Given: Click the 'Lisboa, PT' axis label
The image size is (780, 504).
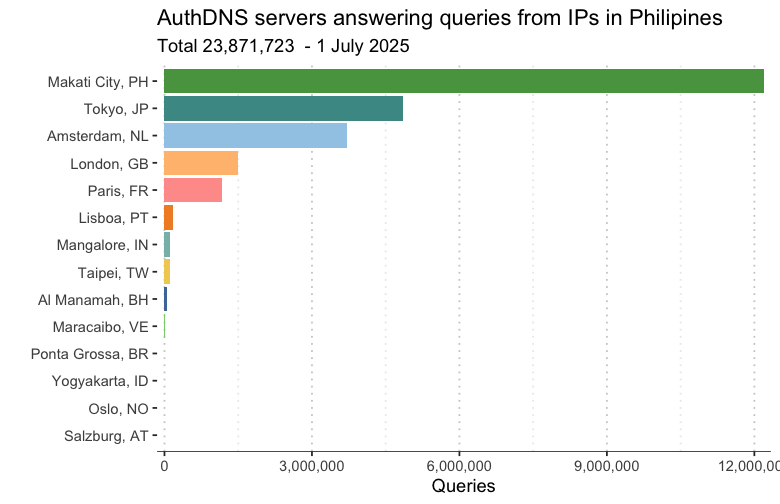Looking at the screenshot, I should 113,218.
